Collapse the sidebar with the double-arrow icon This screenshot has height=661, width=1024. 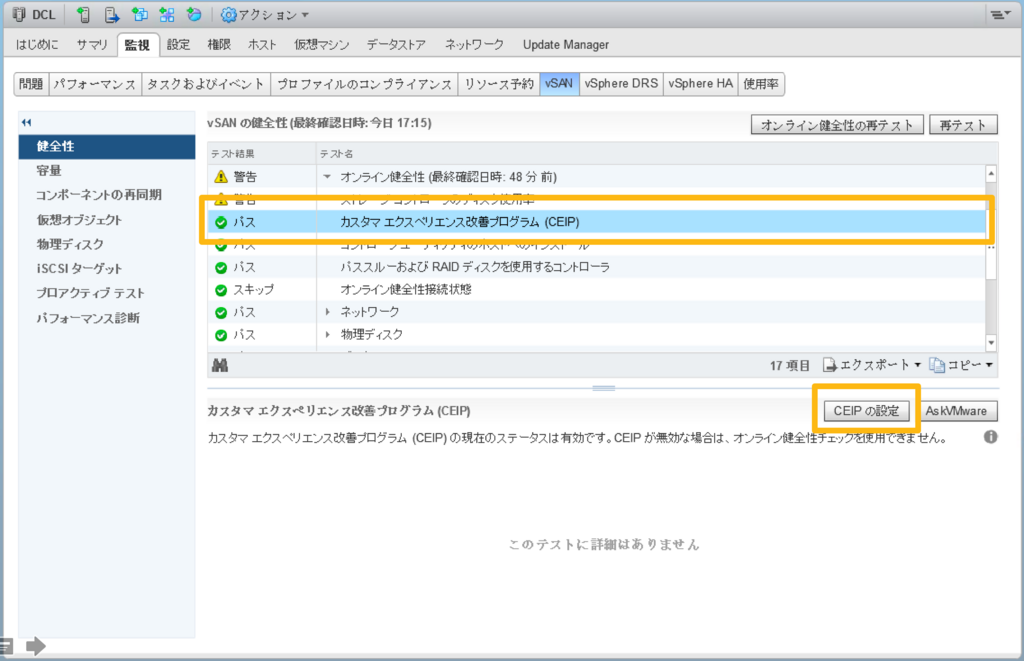pyautogui.click(x=26, y=122)
